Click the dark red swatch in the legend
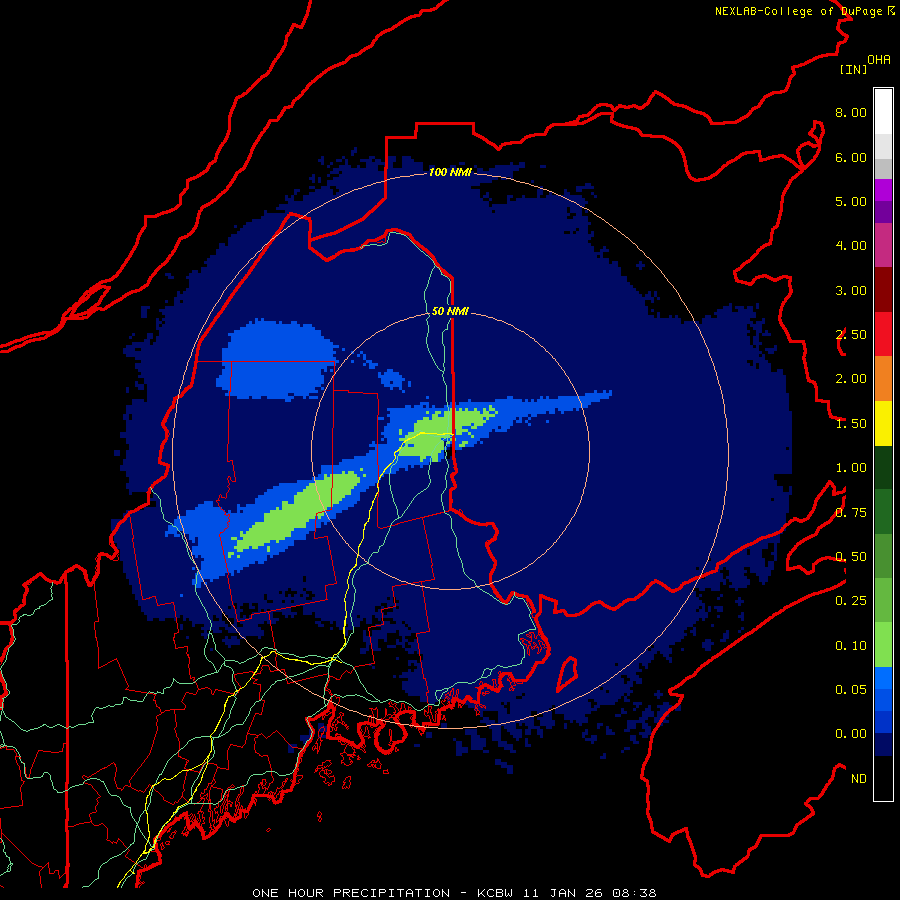900x900 pixels. pyautogui.click(x=883, y=290)
